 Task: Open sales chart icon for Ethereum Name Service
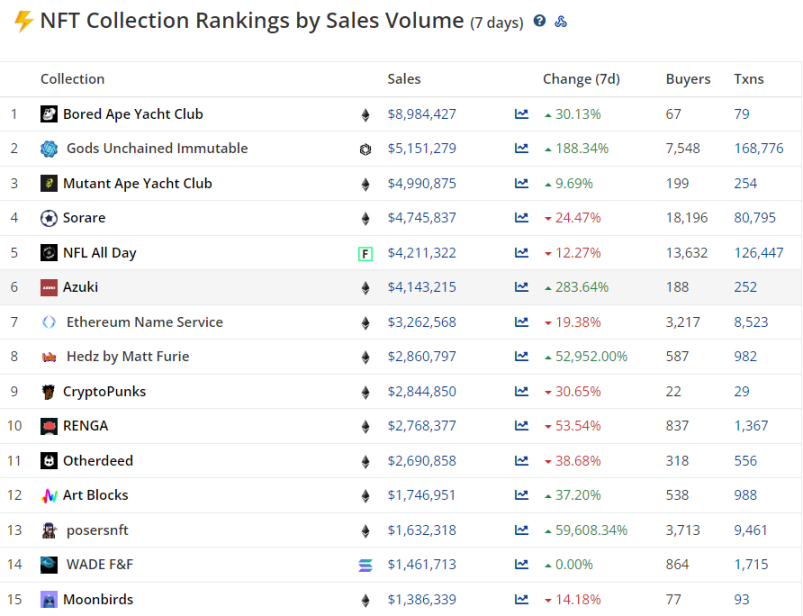click(521, 322)
